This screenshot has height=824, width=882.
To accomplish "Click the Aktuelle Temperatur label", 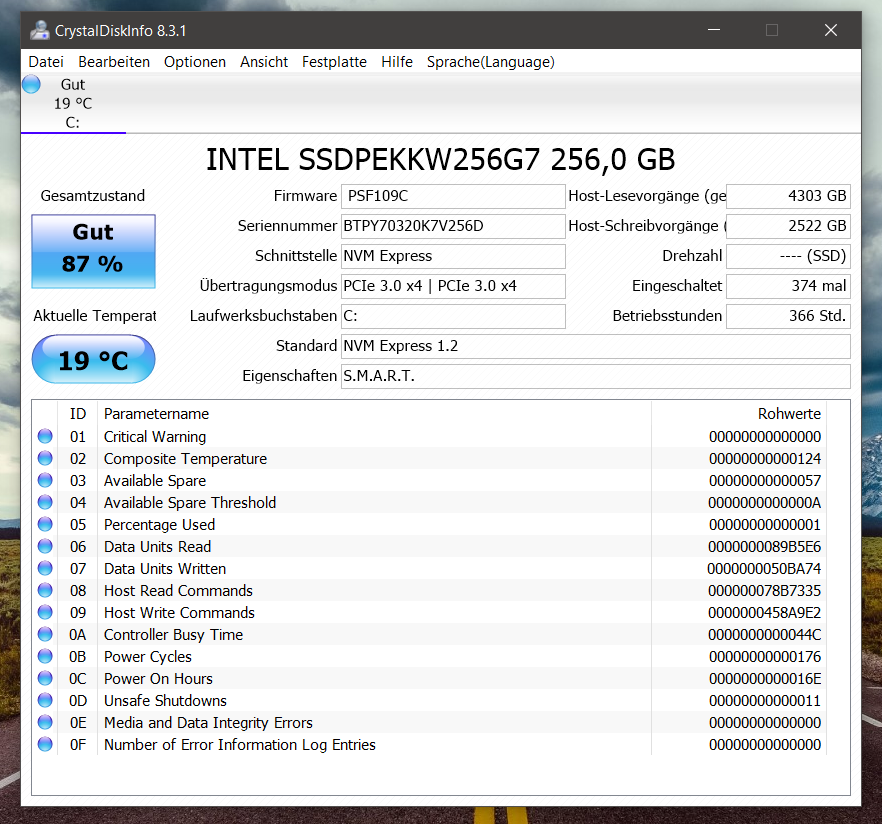I will pos(94,316).
